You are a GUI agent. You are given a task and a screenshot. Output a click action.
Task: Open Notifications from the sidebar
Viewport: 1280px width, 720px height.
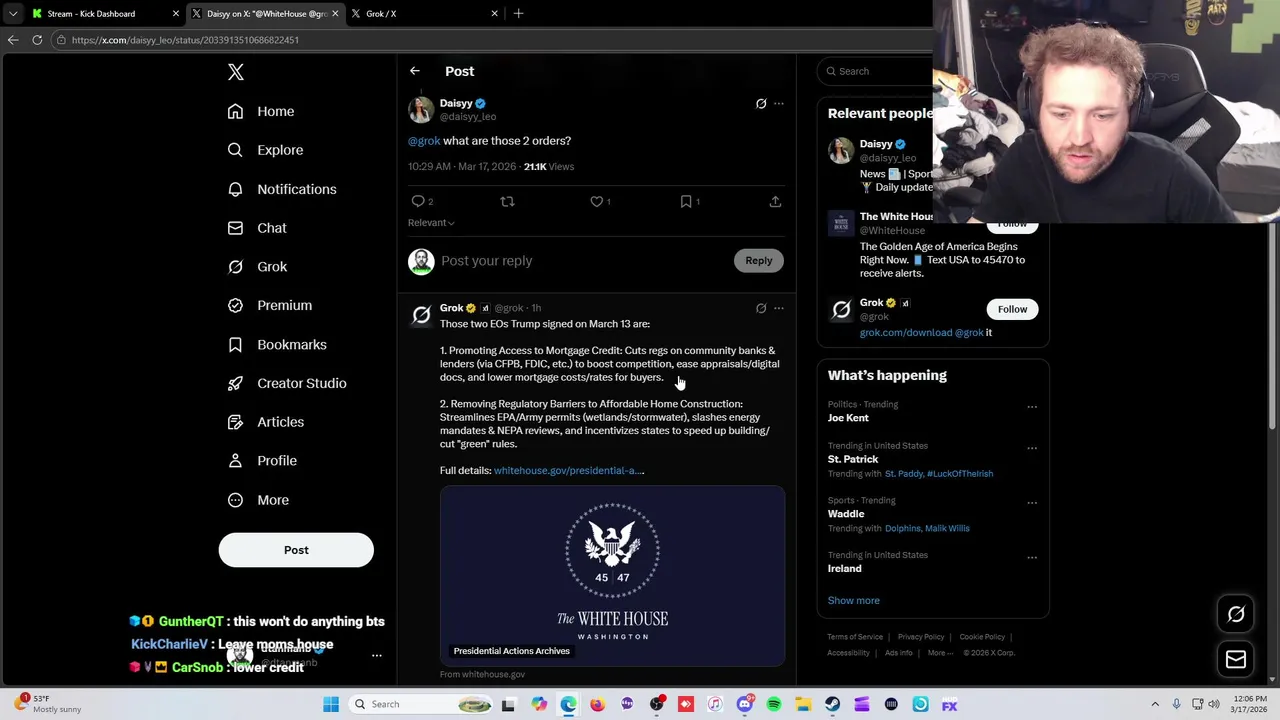tap(282, 189)
